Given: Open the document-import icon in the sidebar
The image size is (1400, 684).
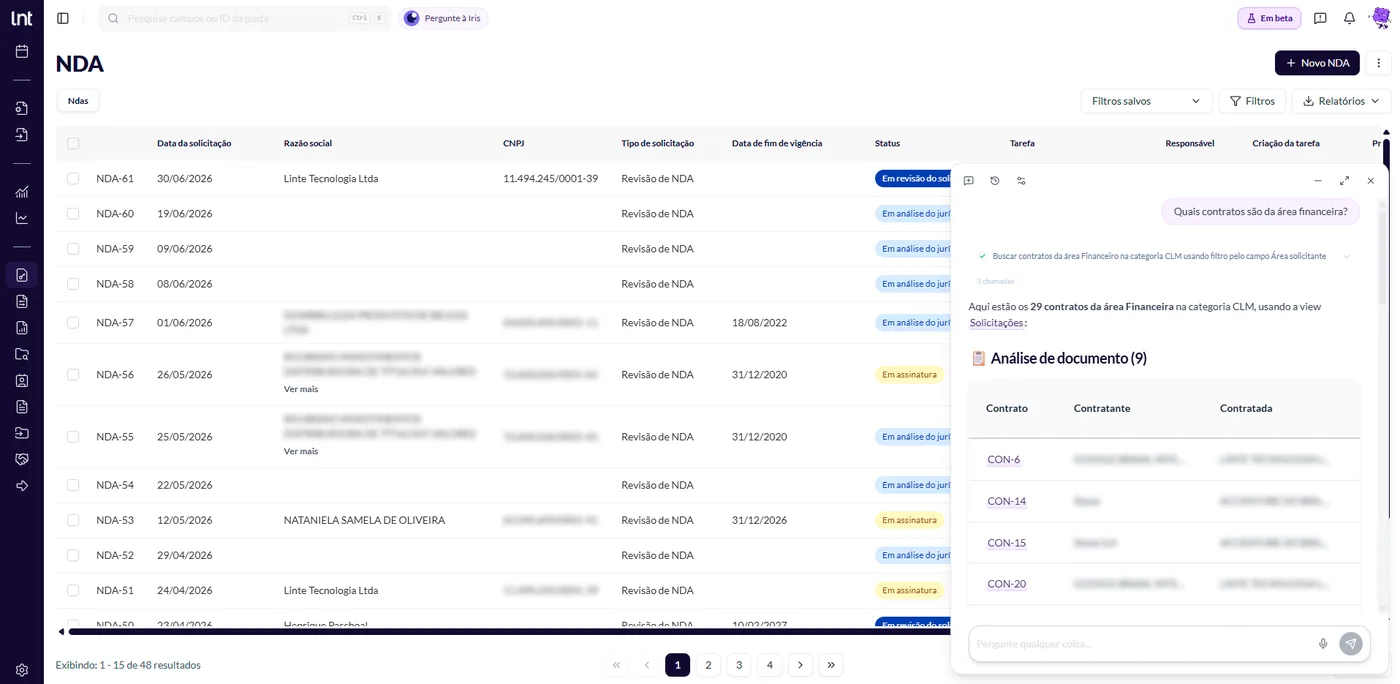Looking at the screenshot, I should coord(22,134).
